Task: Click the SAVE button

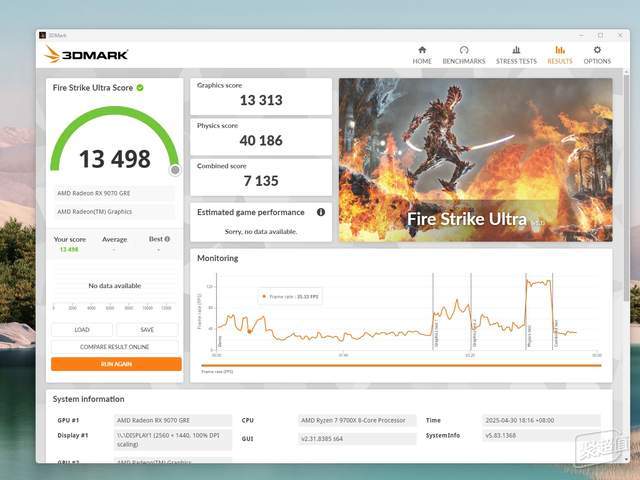Action: coord(147,329)
